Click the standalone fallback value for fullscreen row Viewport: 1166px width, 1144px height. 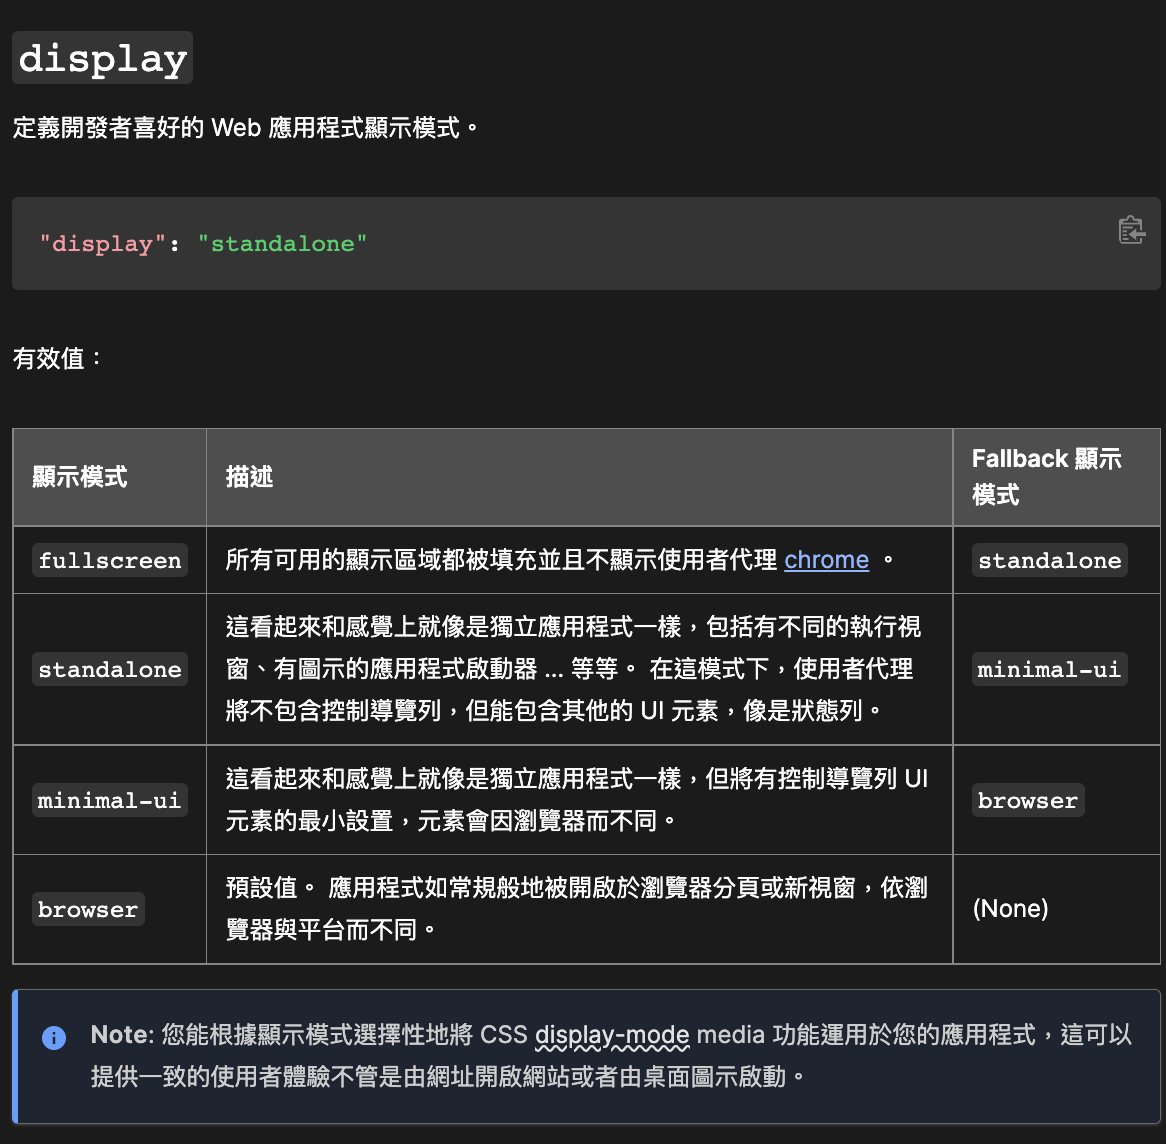[x=1049, y=560]
